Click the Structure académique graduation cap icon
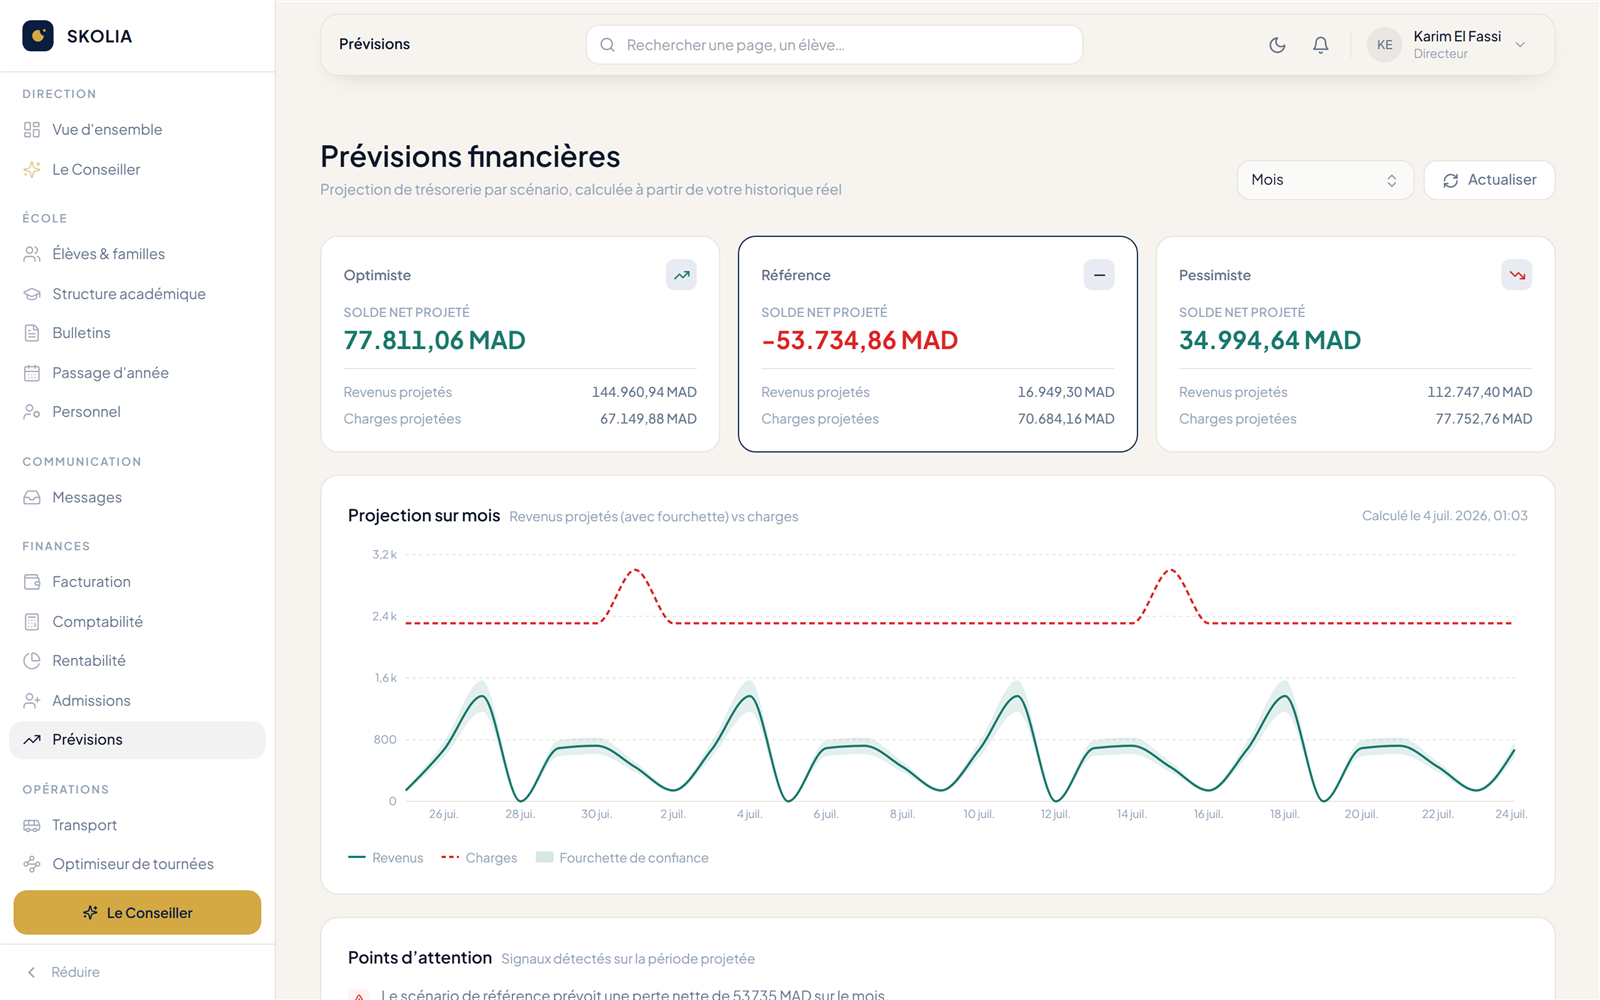The height and width of the screenshot is (1000, 1600). [32, 294]
